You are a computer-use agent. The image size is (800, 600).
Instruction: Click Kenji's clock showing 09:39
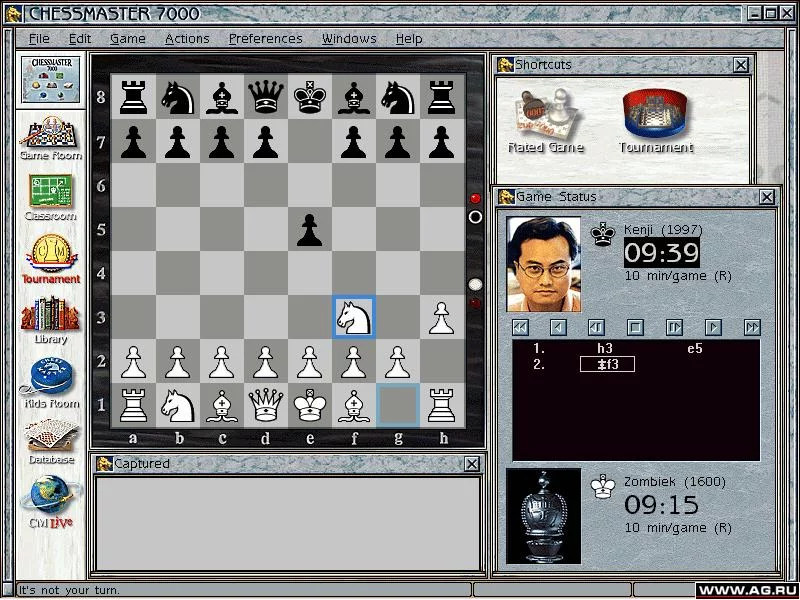662,253
